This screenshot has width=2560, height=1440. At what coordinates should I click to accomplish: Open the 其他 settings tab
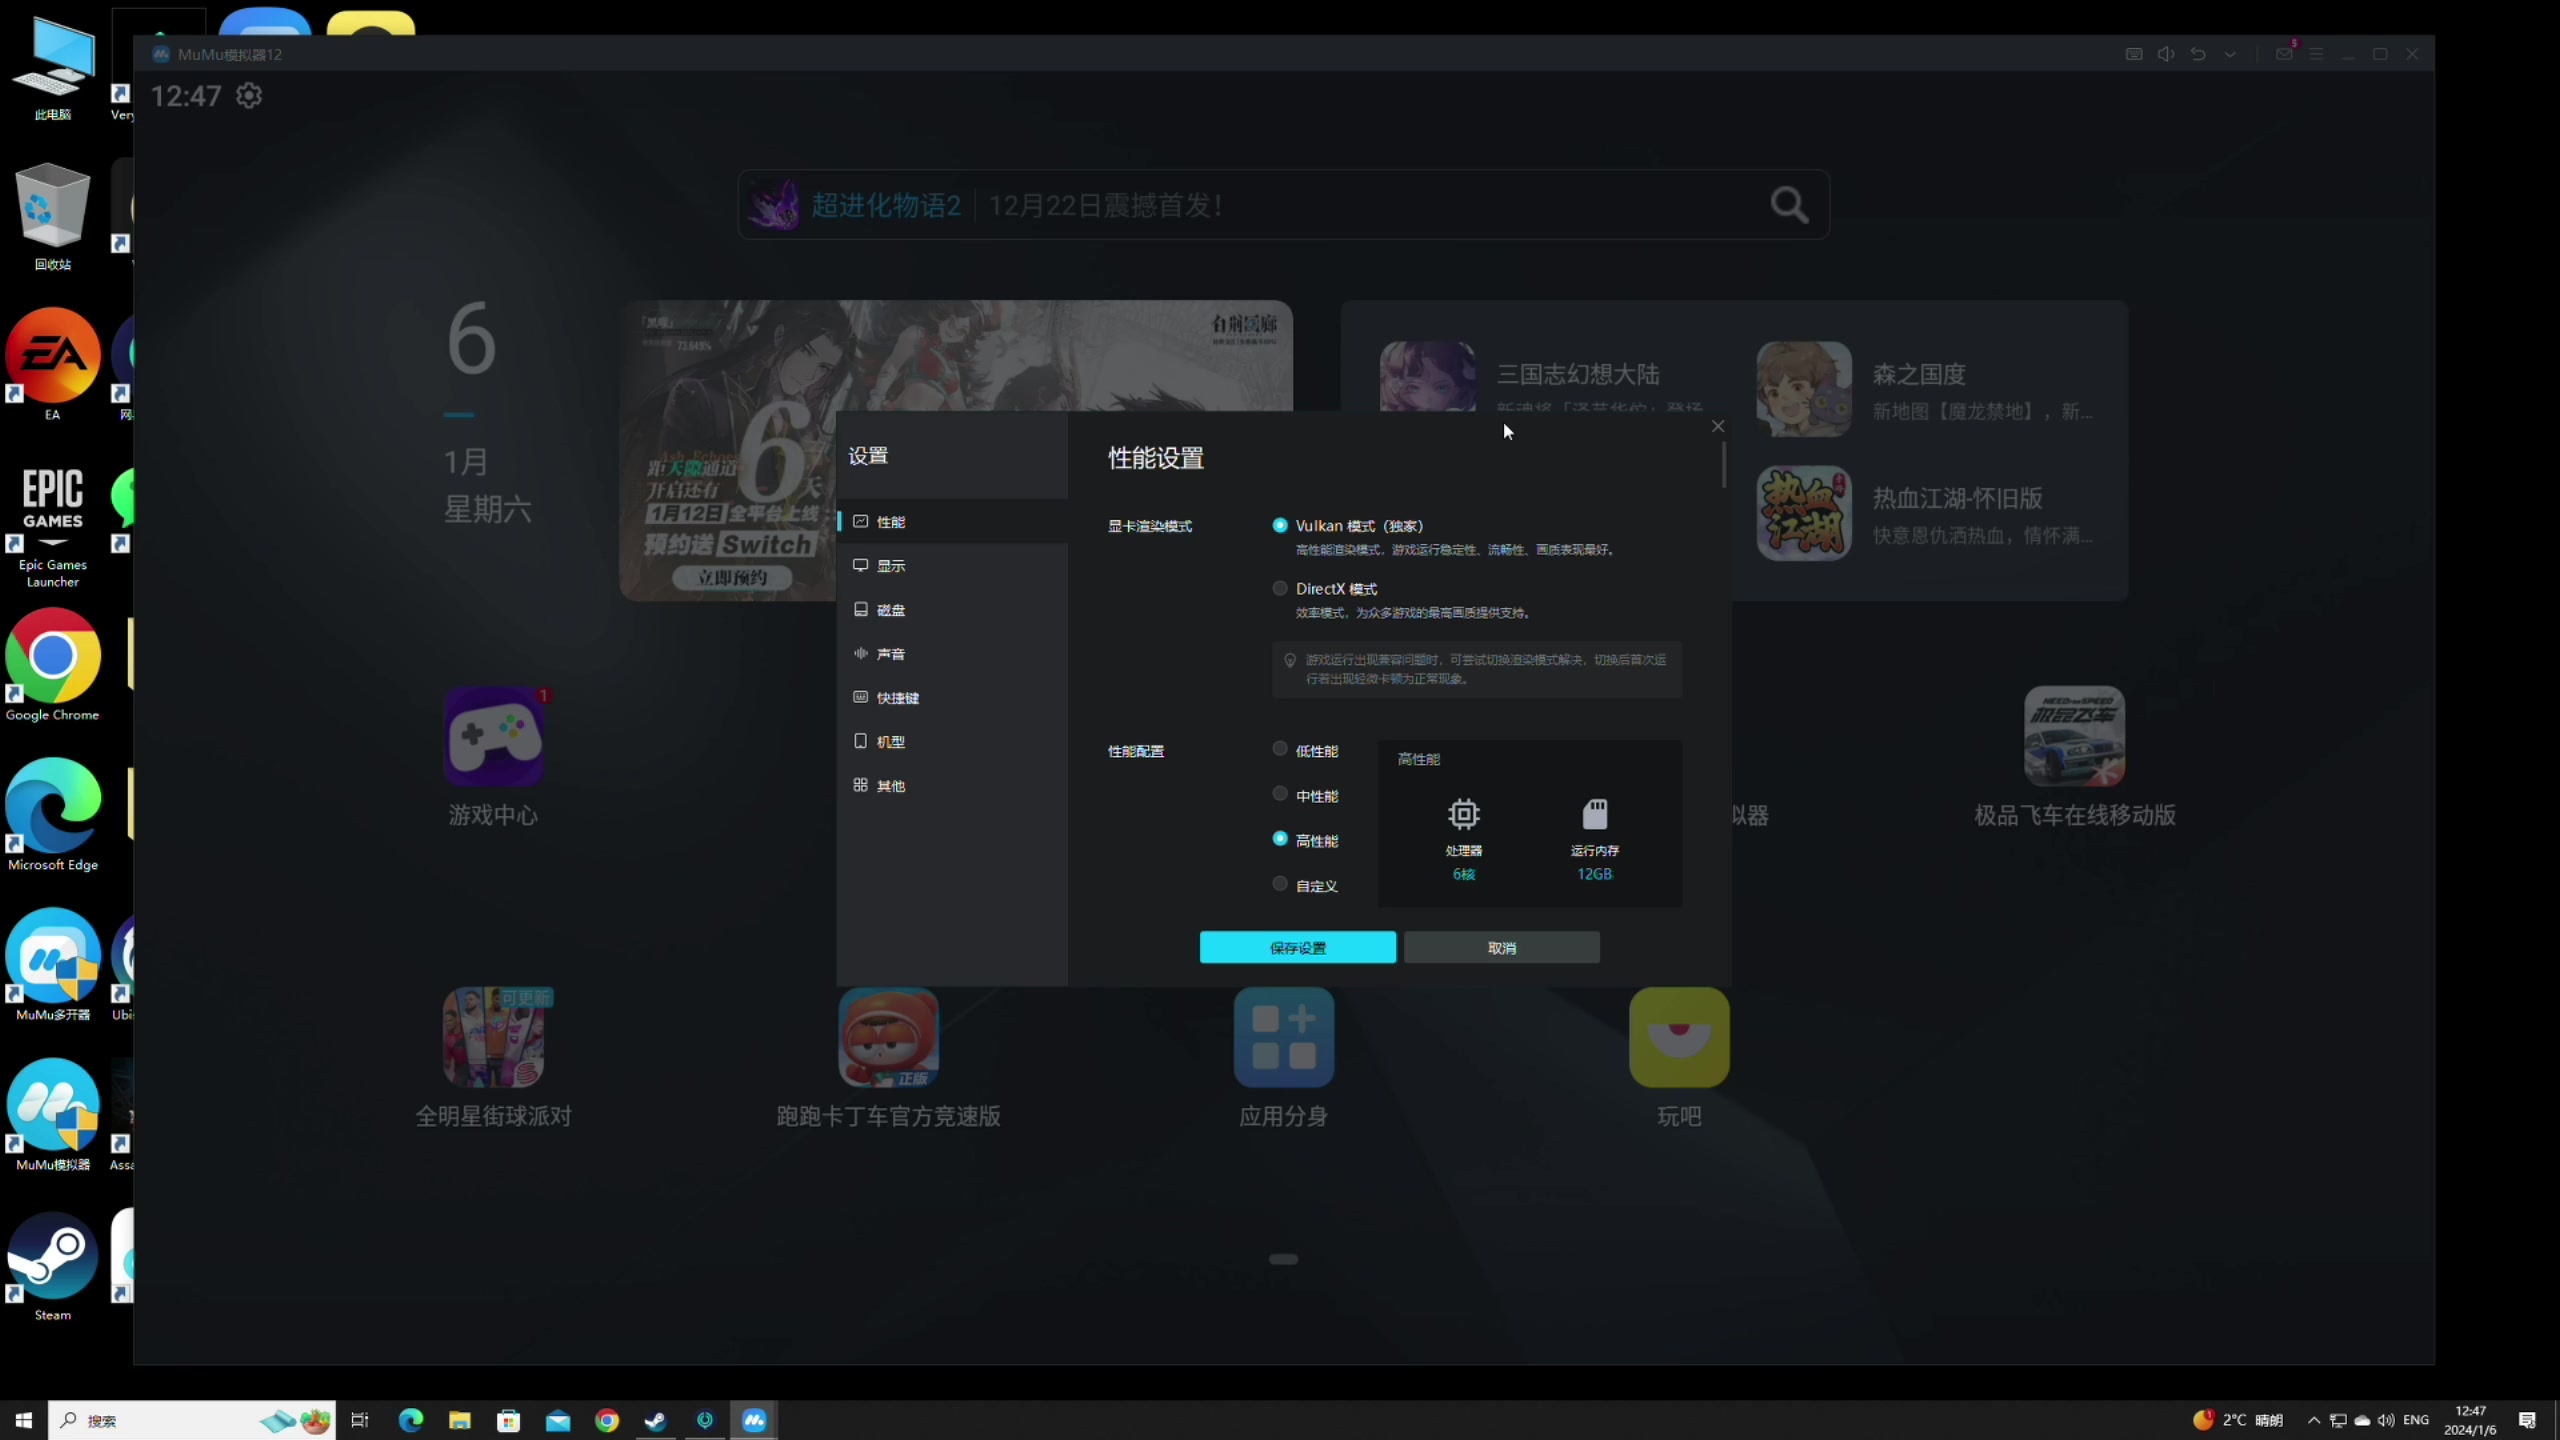point(952,786)
